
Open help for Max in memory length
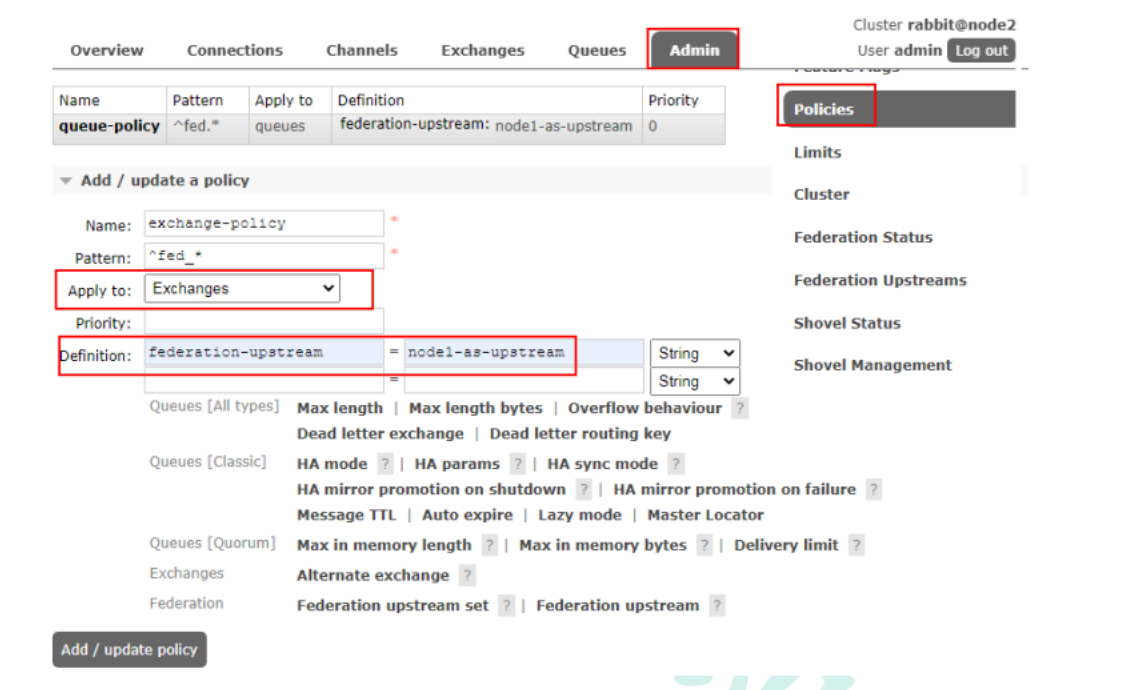point(489,545)
